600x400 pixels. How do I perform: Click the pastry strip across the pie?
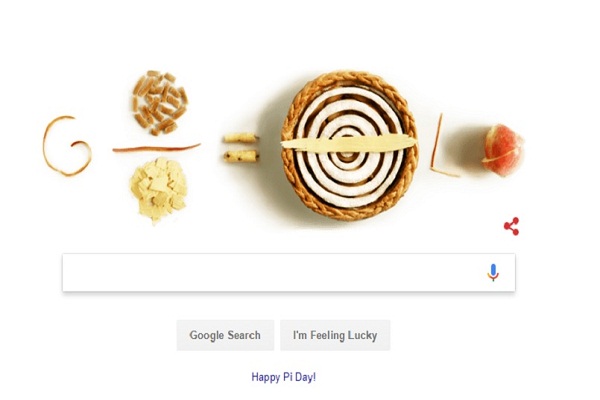pyautogui.click(x=347, y=143)
